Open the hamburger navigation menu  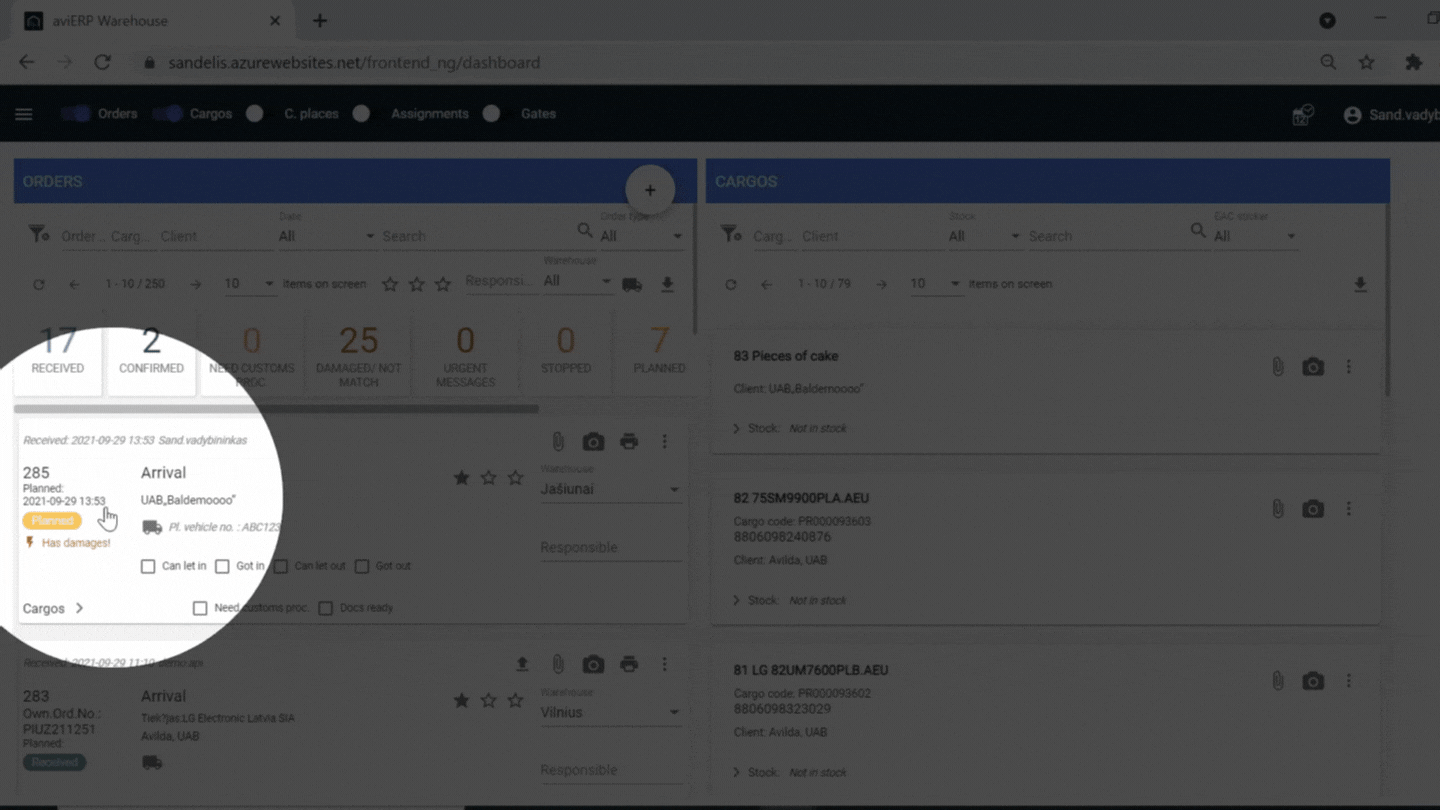[24, 114]
